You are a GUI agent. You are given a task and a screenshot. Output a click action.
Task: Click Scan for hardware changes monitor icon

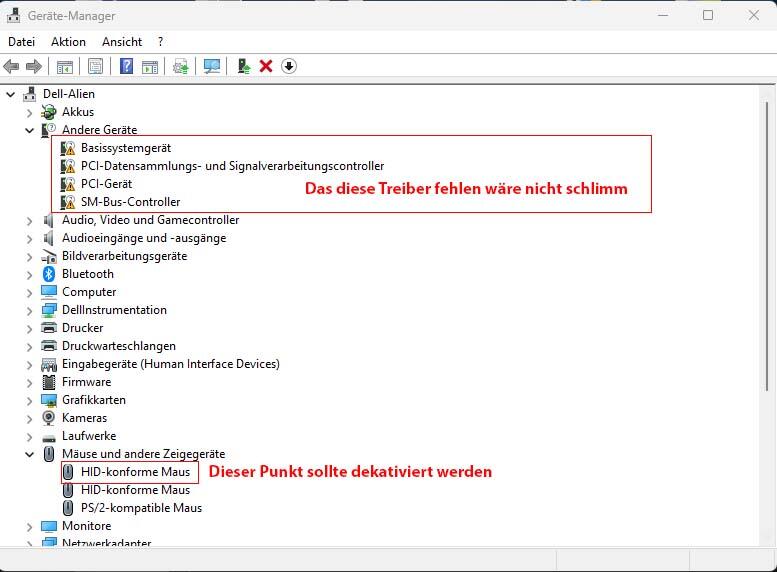(x=211, y=66)
